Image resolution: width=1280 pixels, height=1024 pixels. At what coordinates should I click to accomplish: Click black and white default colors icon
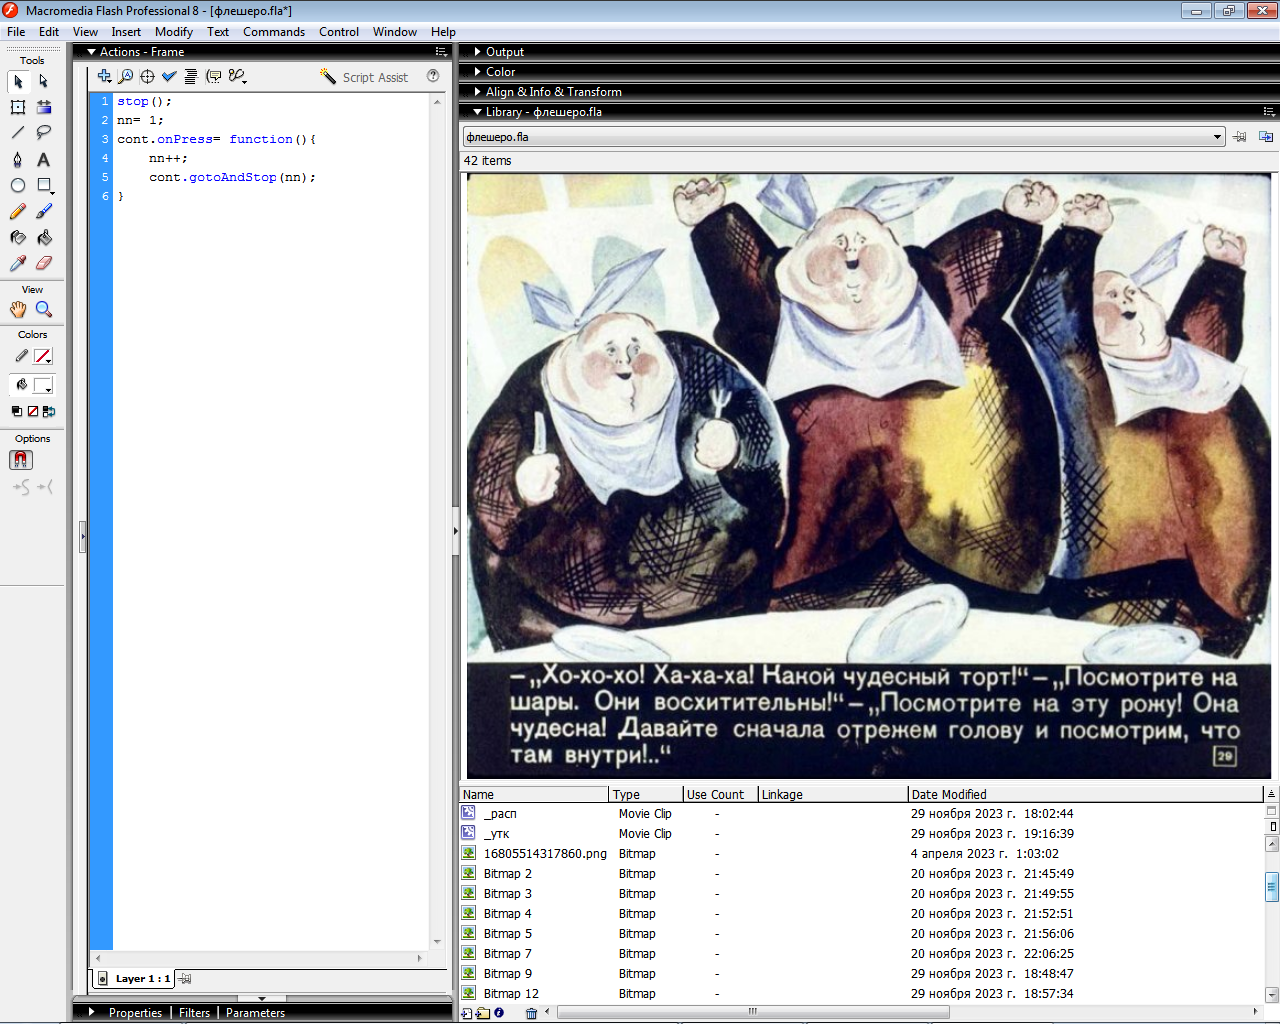[17, 411]
